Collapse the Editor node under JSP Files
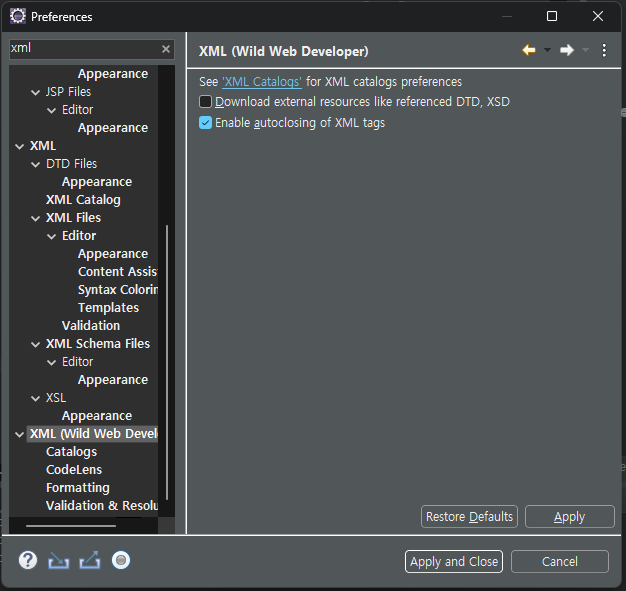The width and height of the screenshot is (626, 591). [x=52, y=110]
